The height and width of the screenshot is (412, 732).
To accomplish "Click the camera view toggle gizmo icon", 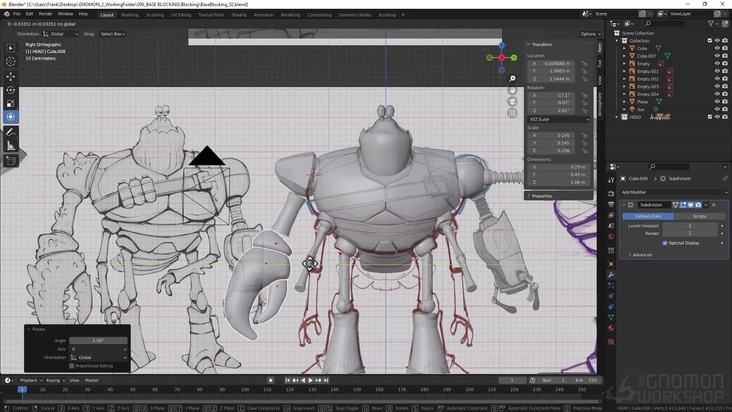I will tap(512, 101).
